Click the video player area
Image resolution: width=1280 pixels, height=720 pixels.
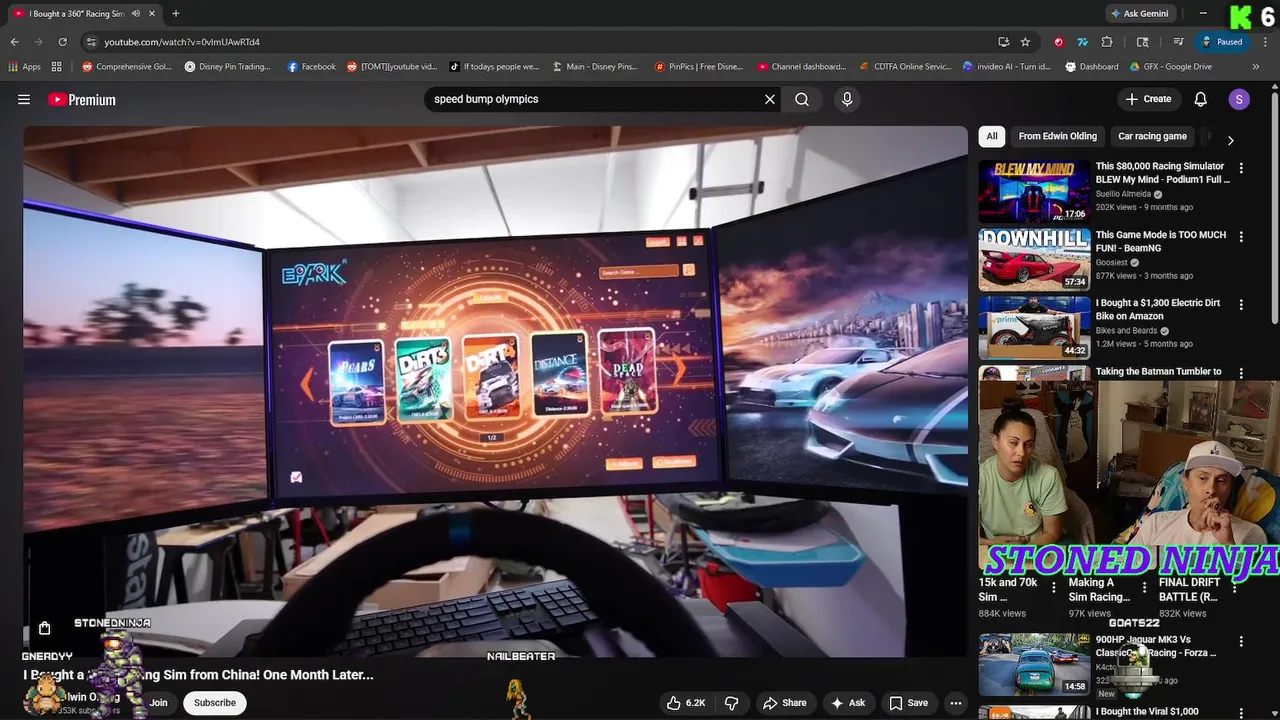tap(495, 391)
